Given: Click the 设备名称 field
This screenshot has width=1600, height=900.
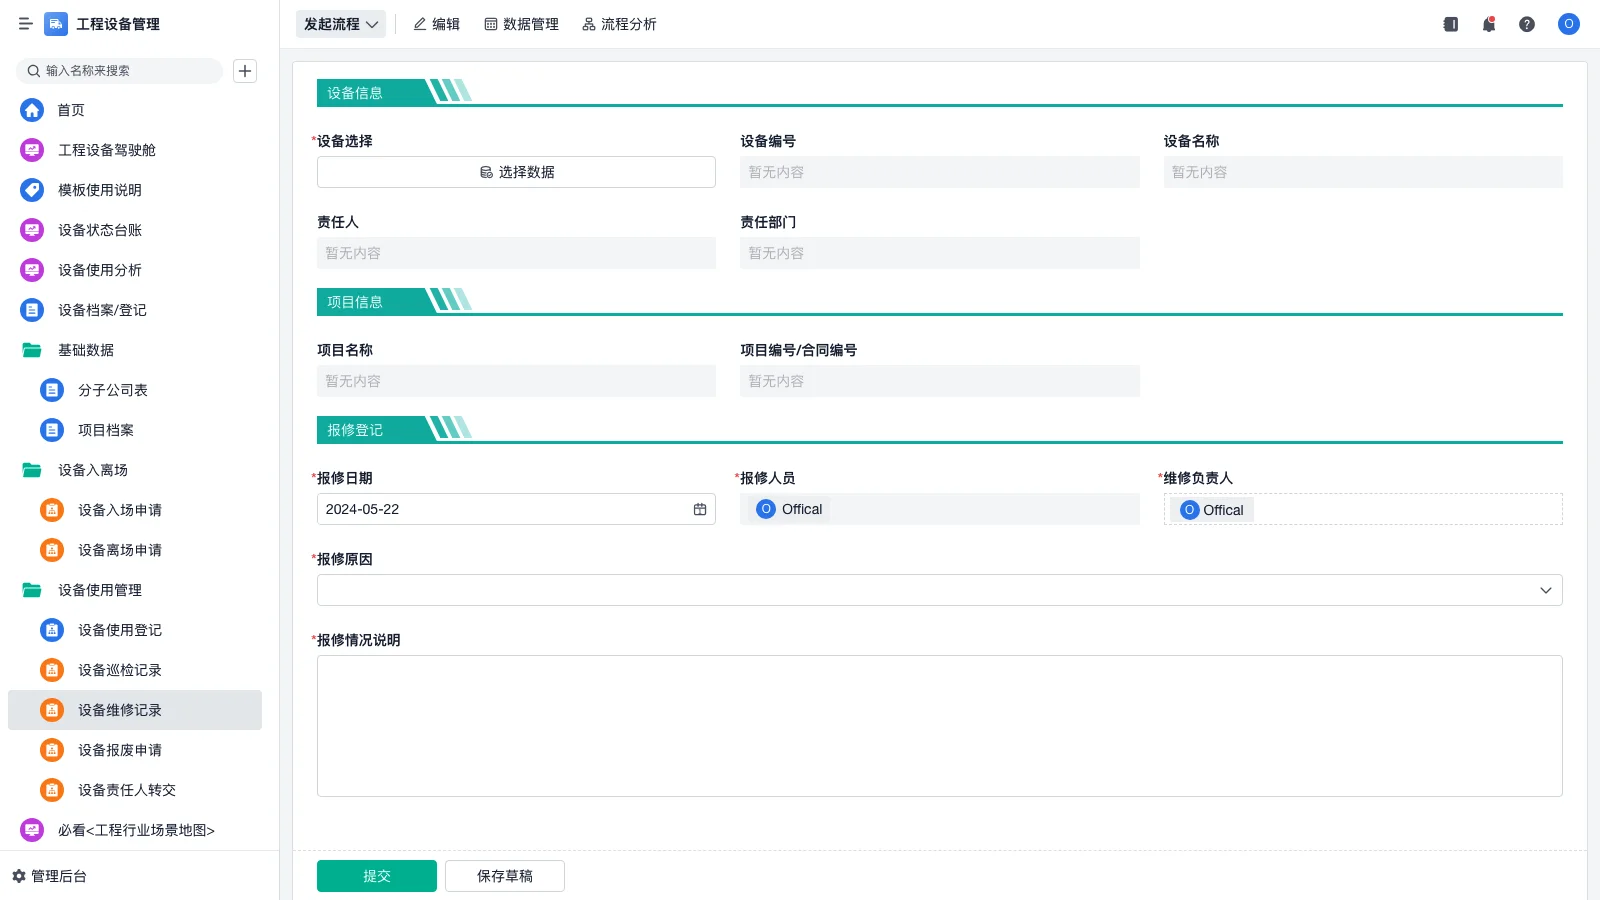Looking at the screenshot, I should pyautogui.click(x=1362, y=172).
